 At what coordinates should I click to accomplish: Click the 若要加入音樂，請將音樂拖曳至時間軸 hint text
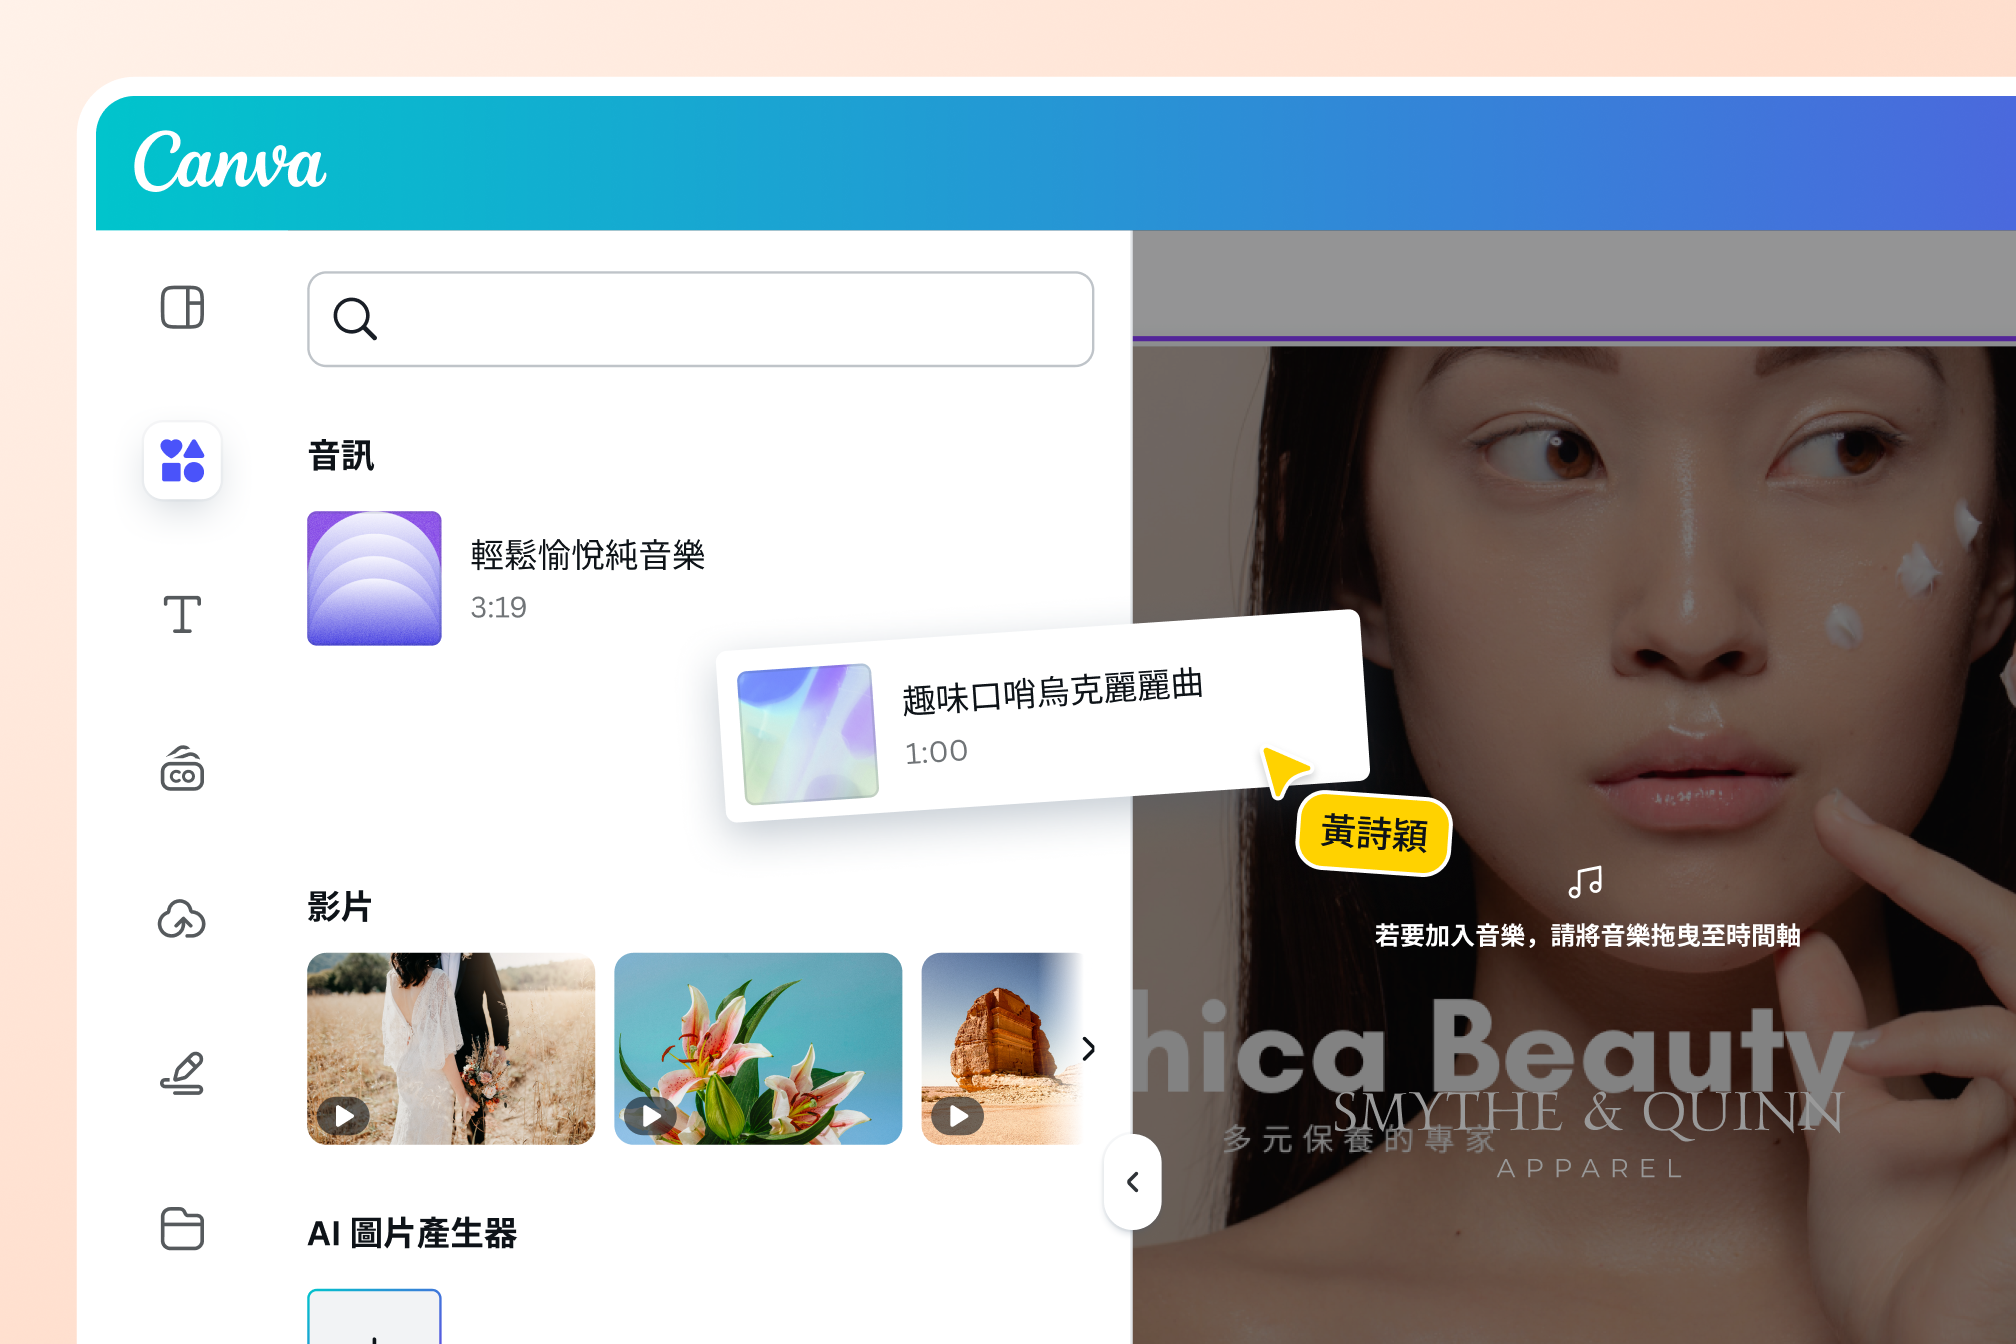[x=1587, y=936]
